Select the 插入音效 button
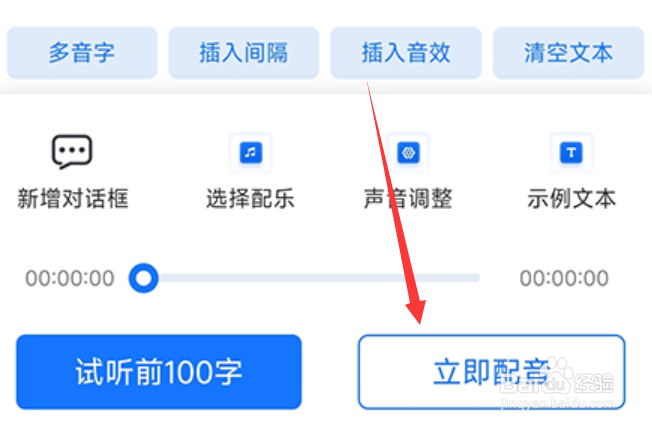The image size is (652, 426). 406,53
